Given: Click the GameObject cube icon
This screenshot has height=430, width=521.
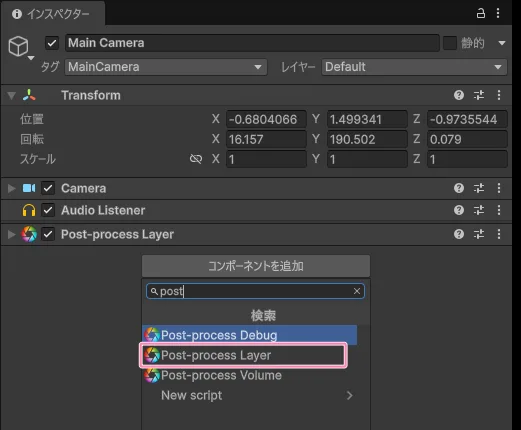Looking at the screenshot, I should click(x=18, y=46).
